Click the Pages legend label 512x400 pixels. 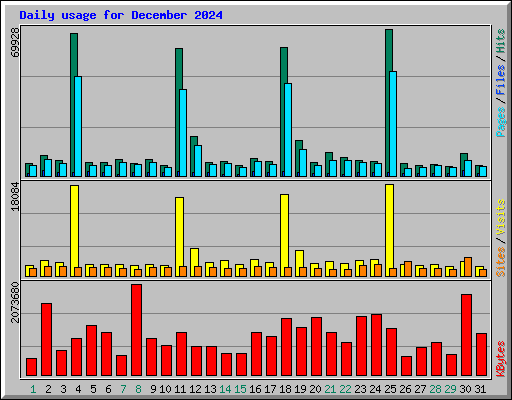click(500, 122)
